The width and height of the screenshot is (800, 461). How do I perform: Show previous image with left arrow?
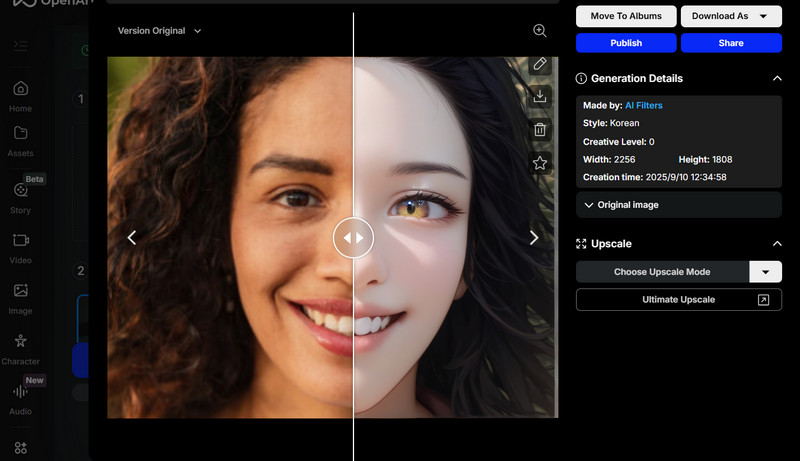click(132, 238)
